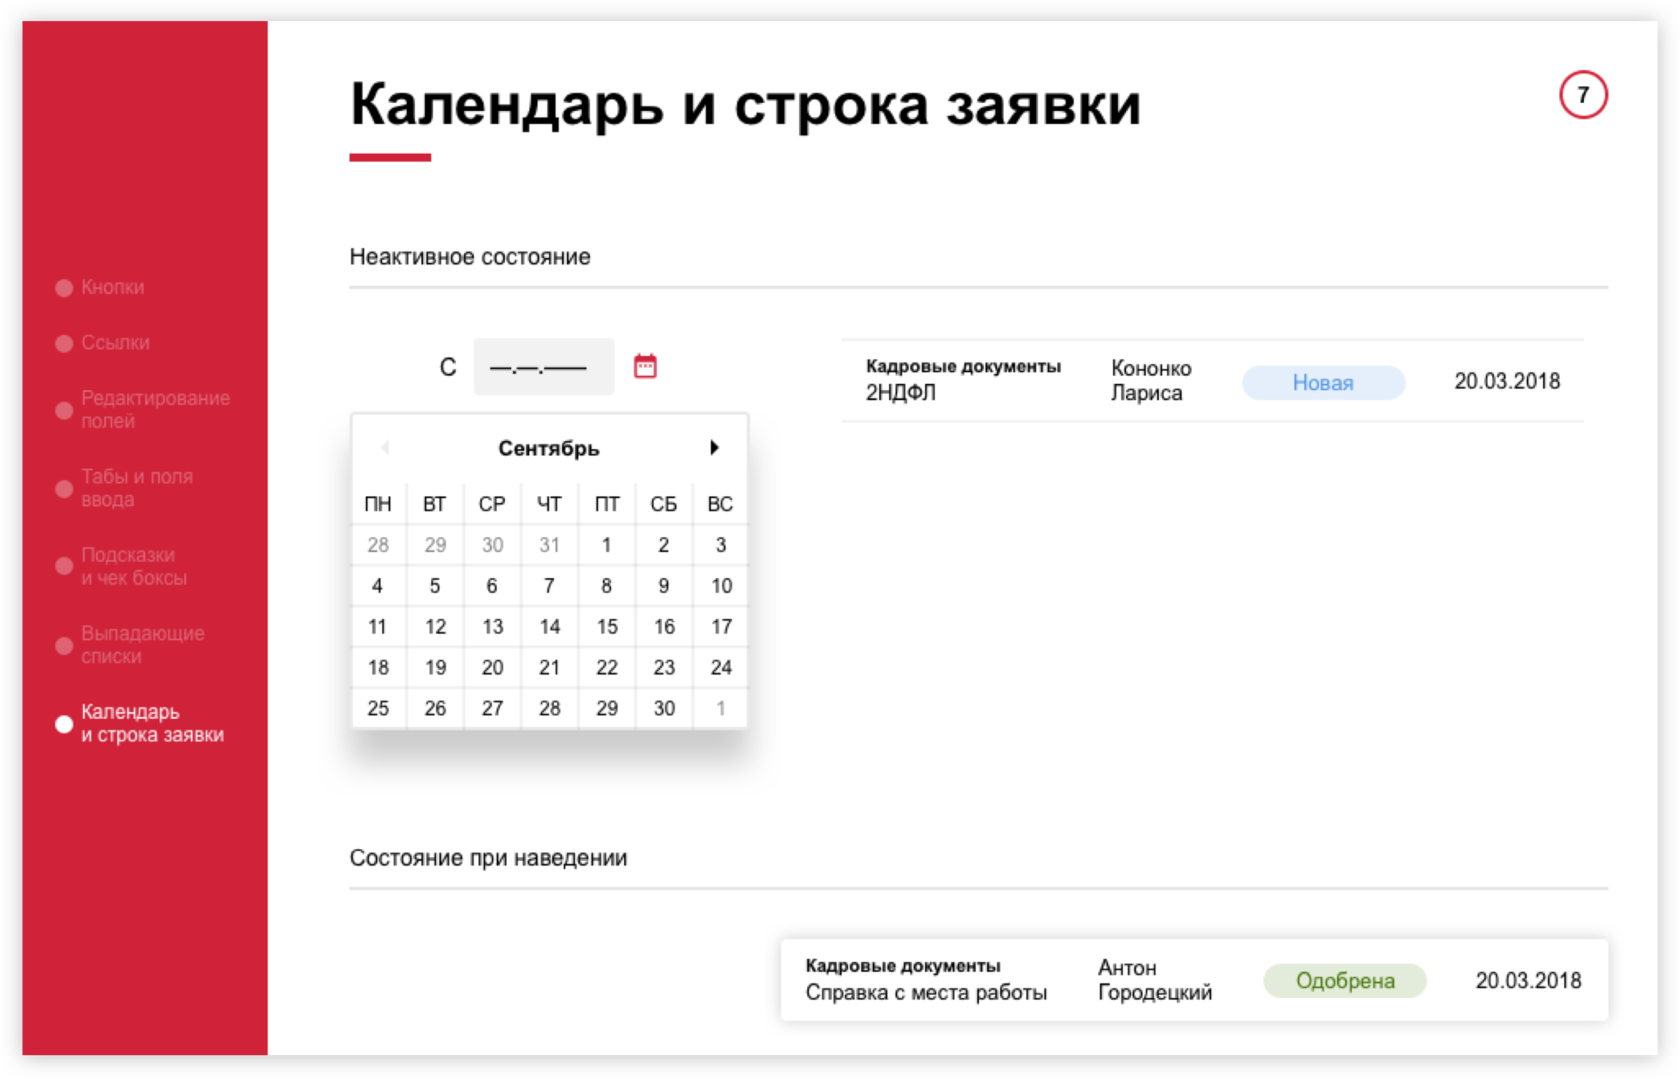Viewport: 1680px width, 1079px height.
Task: Open Справка с места работы request row
Action: coord(1194,980)
